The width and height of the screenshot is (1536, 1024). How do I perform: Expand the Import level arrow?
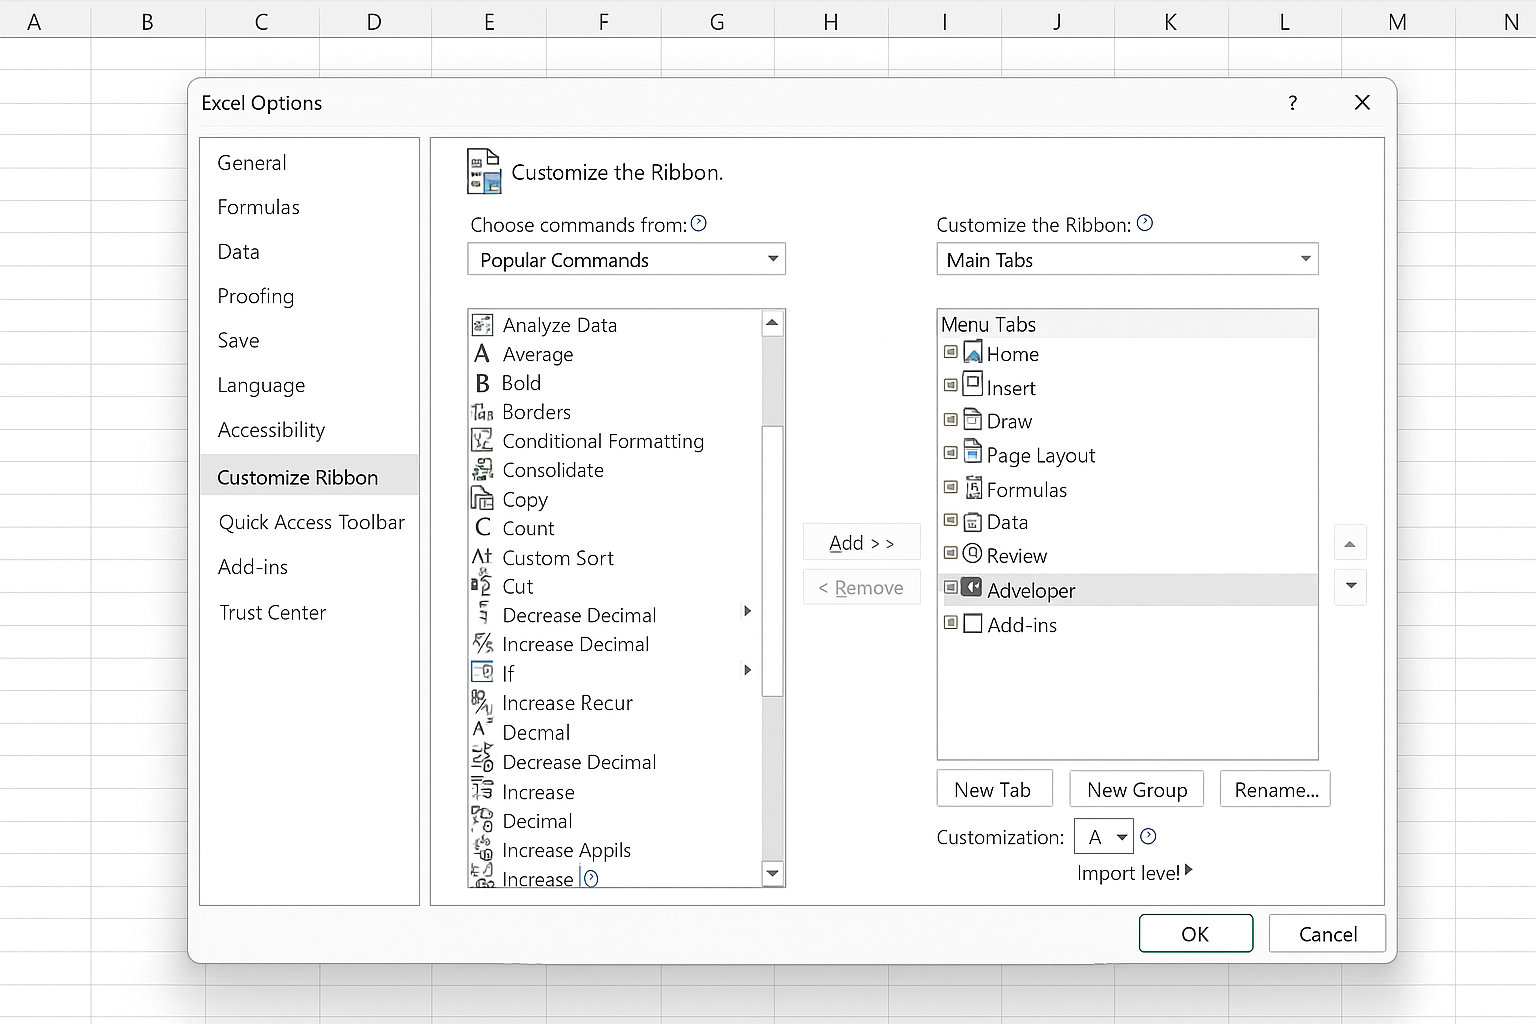click(1188, 870)
